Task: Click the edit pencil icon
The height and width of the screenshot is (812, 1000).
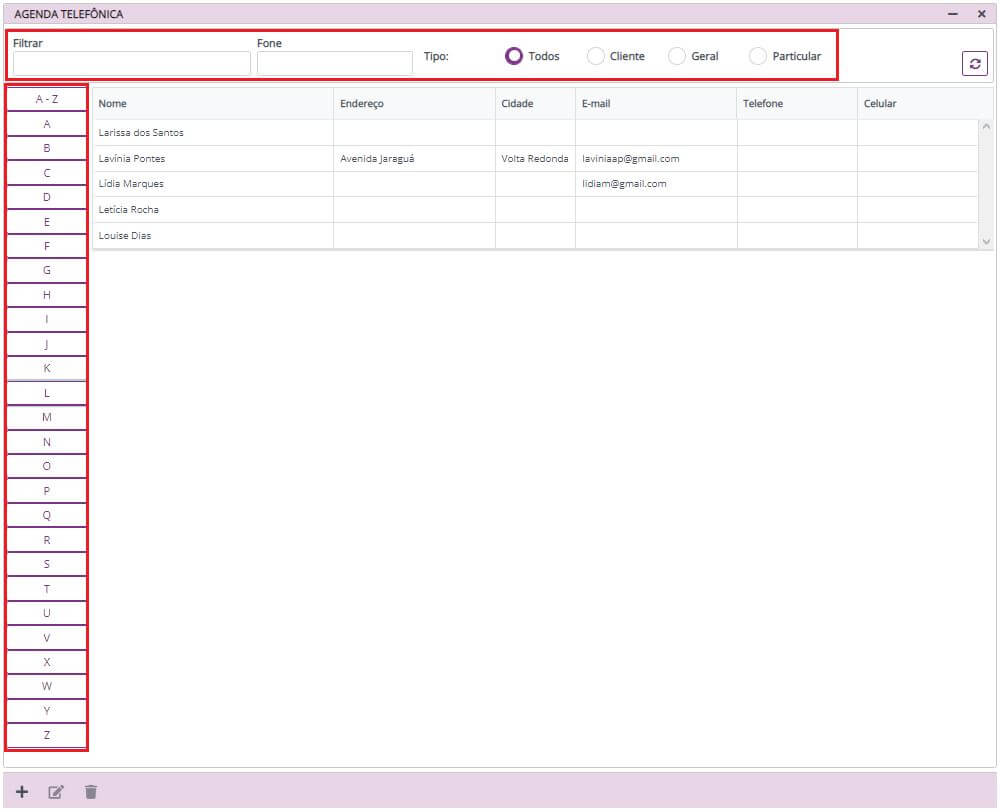Action: click(56, 792)
